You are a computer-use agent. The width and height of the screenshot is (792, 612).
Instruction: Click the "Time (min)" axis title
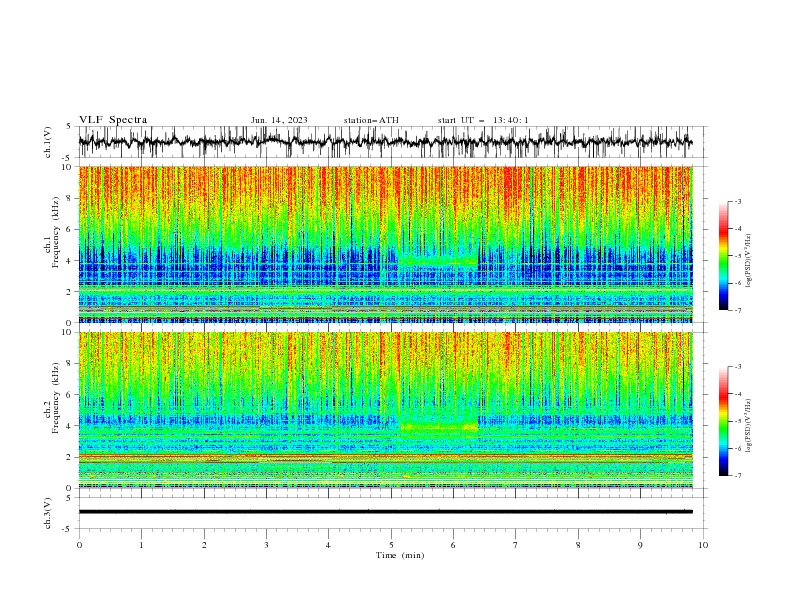[400, 555]
